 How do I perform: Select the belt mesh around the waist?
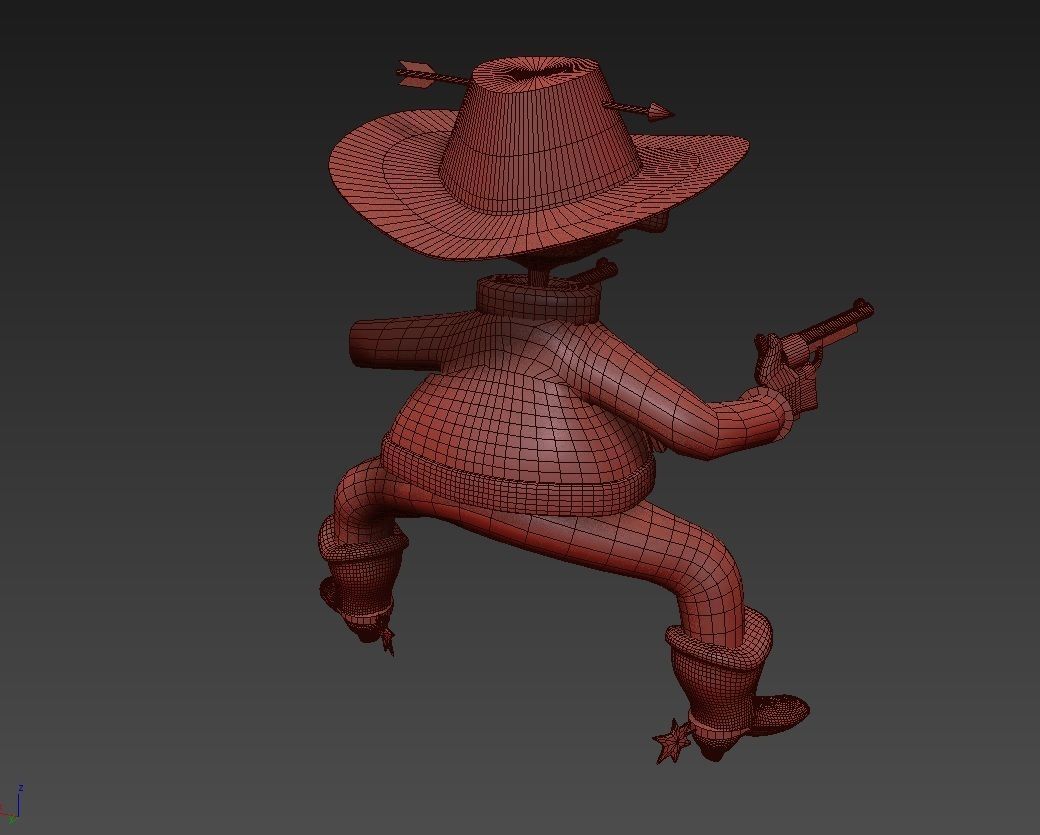coord(517,483)
